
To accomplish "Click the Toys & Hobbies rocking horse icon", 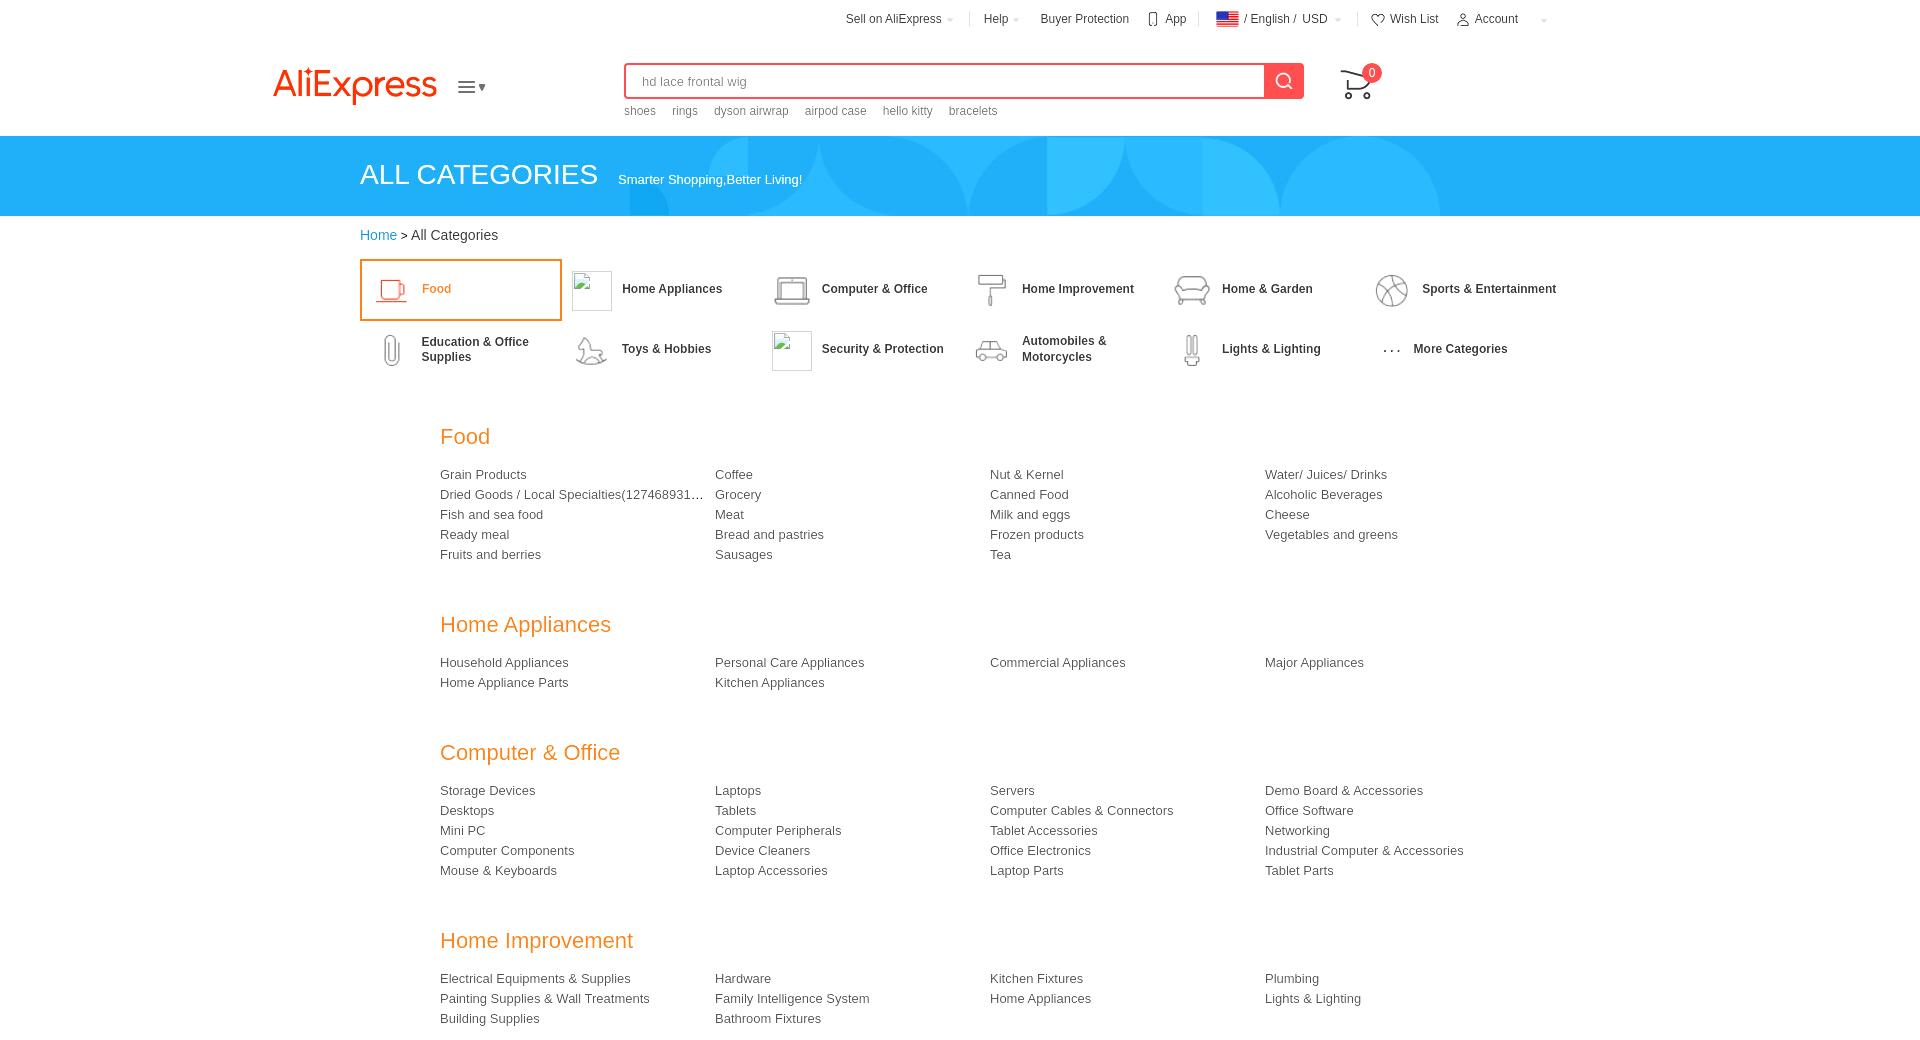I will pyautogui.click(x=591, y=350).
